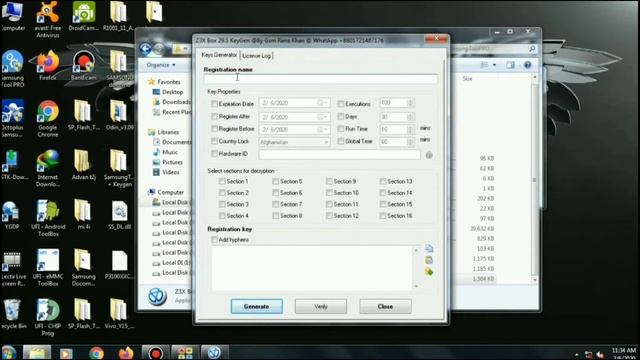Click the paste icon beside Registration key box

(429, 260)
